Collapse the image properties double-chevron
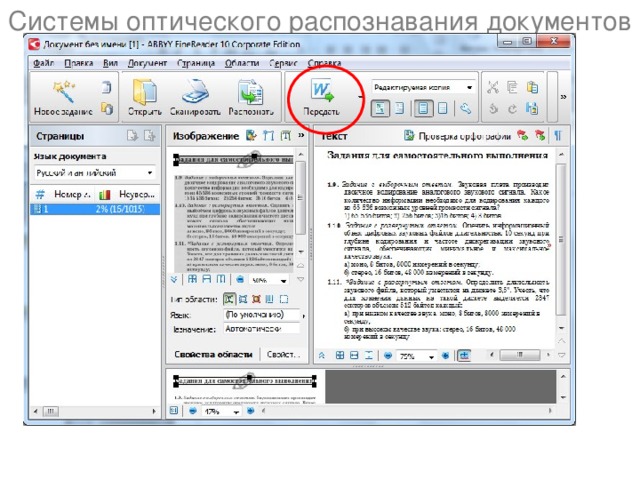Image resolution: width=640 pixels, height=480 pixels. point(174,280)
